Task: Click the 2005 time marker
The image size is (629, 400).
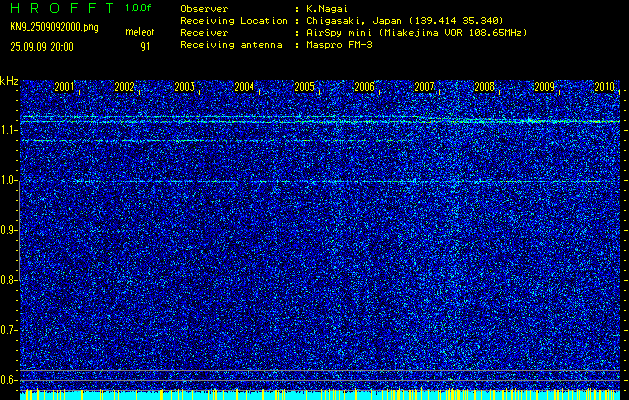Action: point(304,87)
